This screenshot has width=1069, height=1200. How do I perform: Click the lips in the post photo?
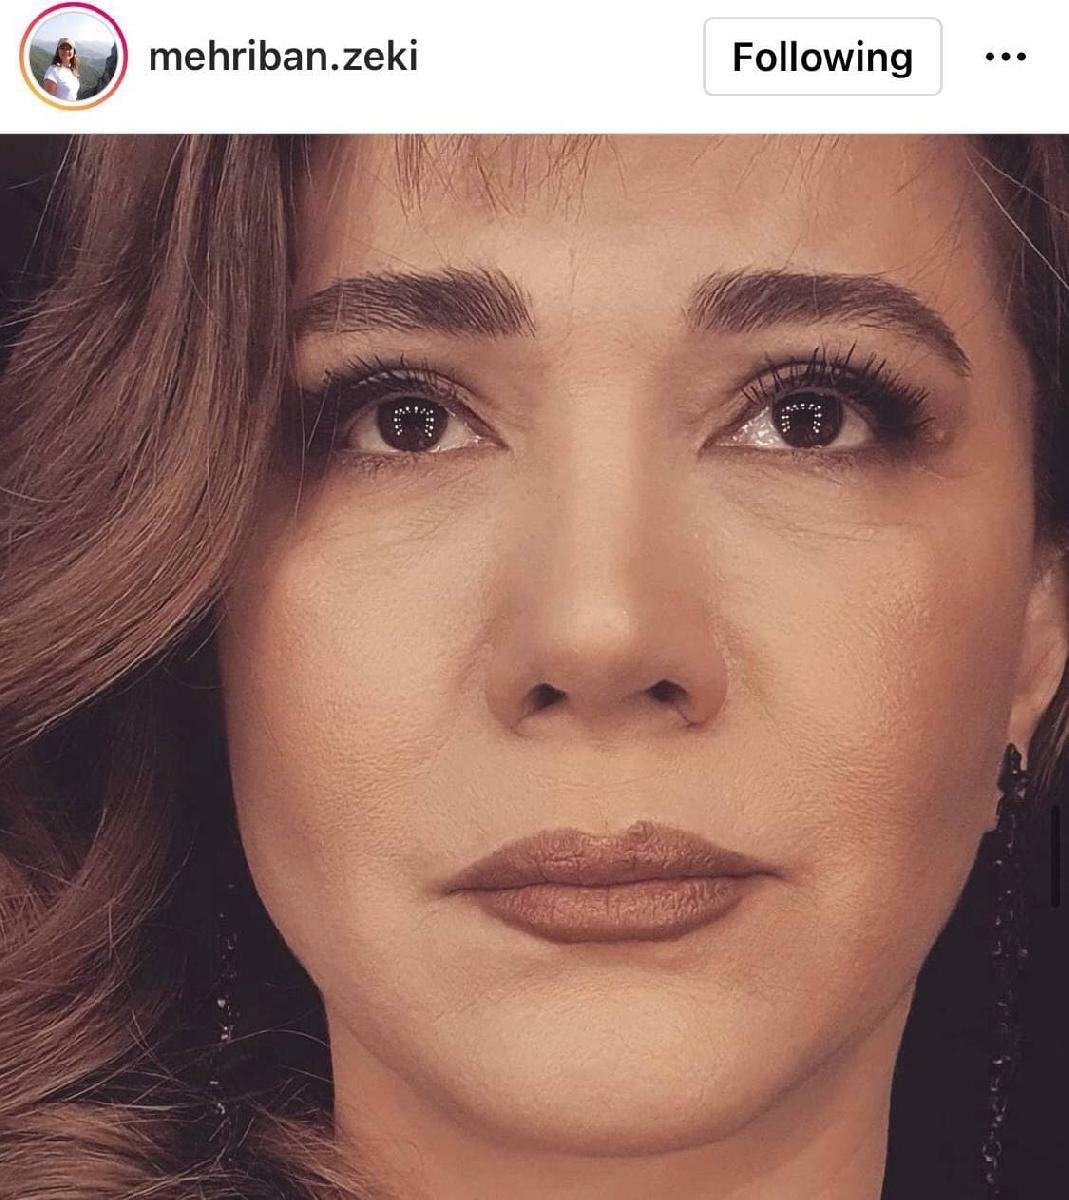tap(607, 883)
